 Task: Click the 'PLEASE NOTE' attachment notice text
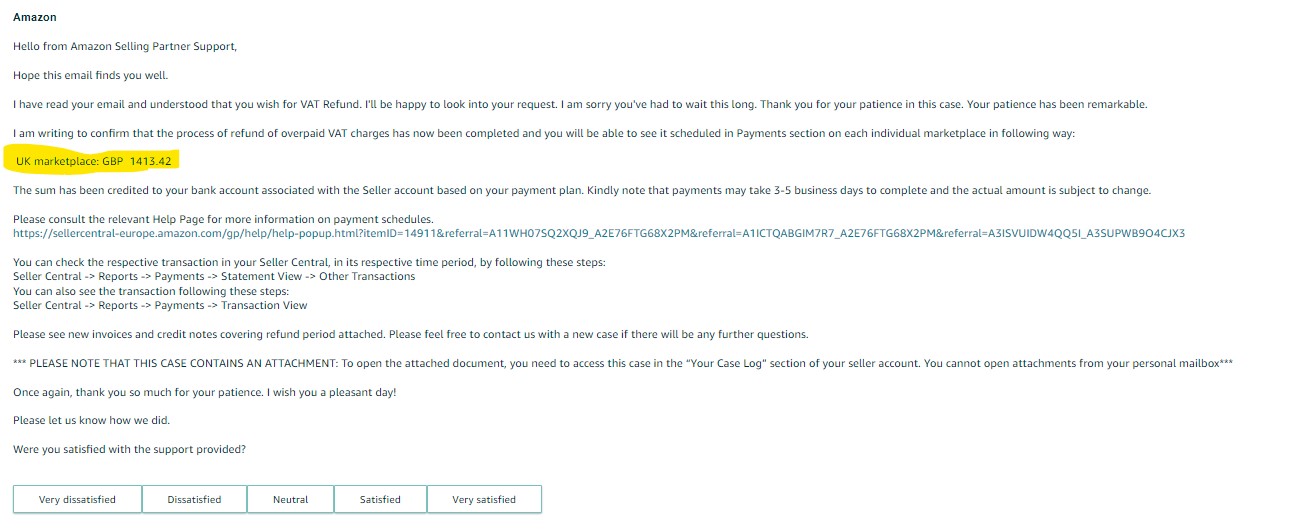[x=622, y=363]
